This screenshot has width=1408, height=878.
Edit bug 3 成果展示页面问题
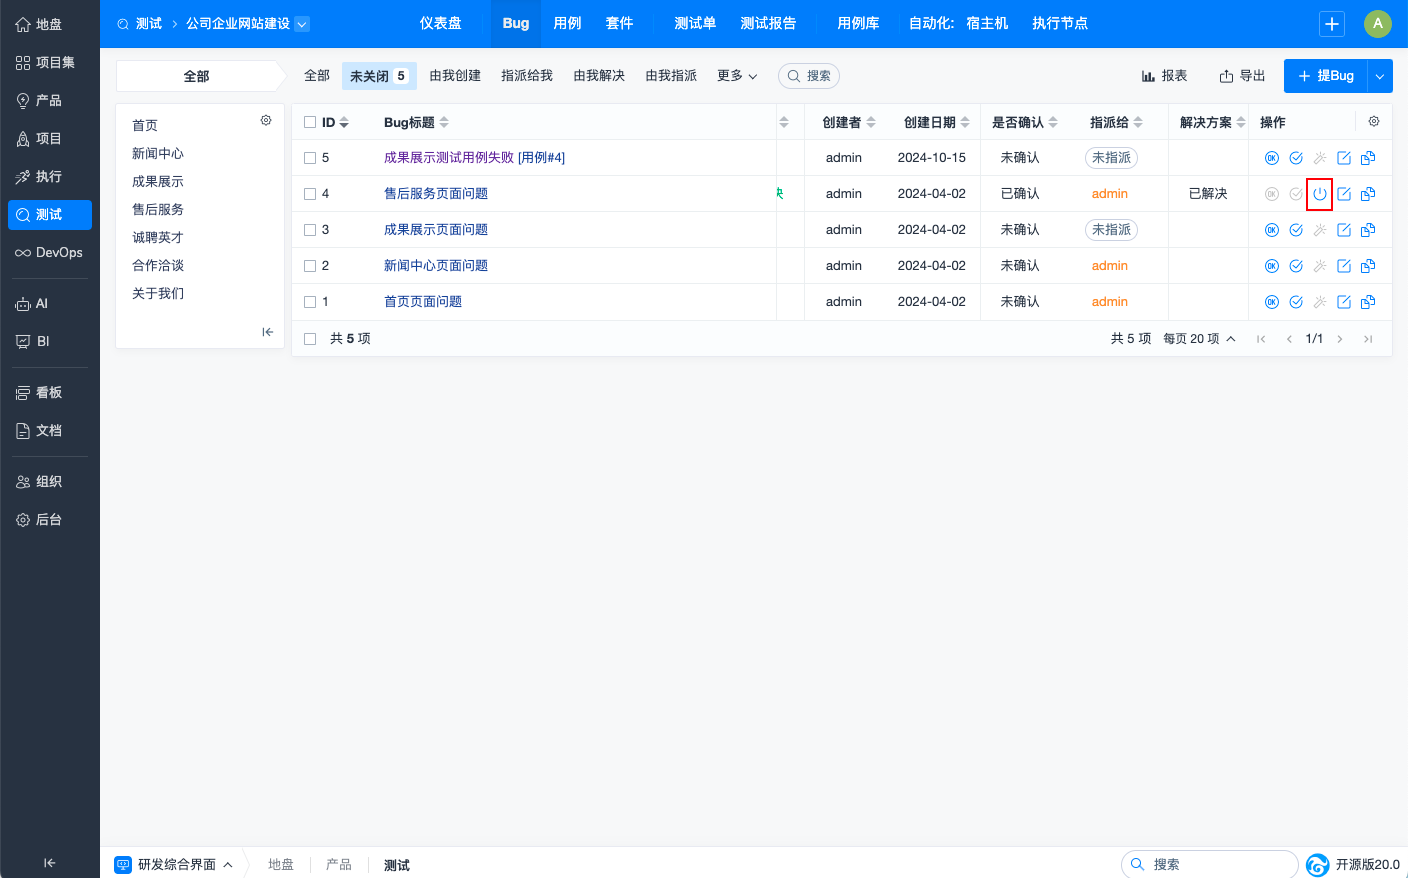click(x=1344, y=230)
